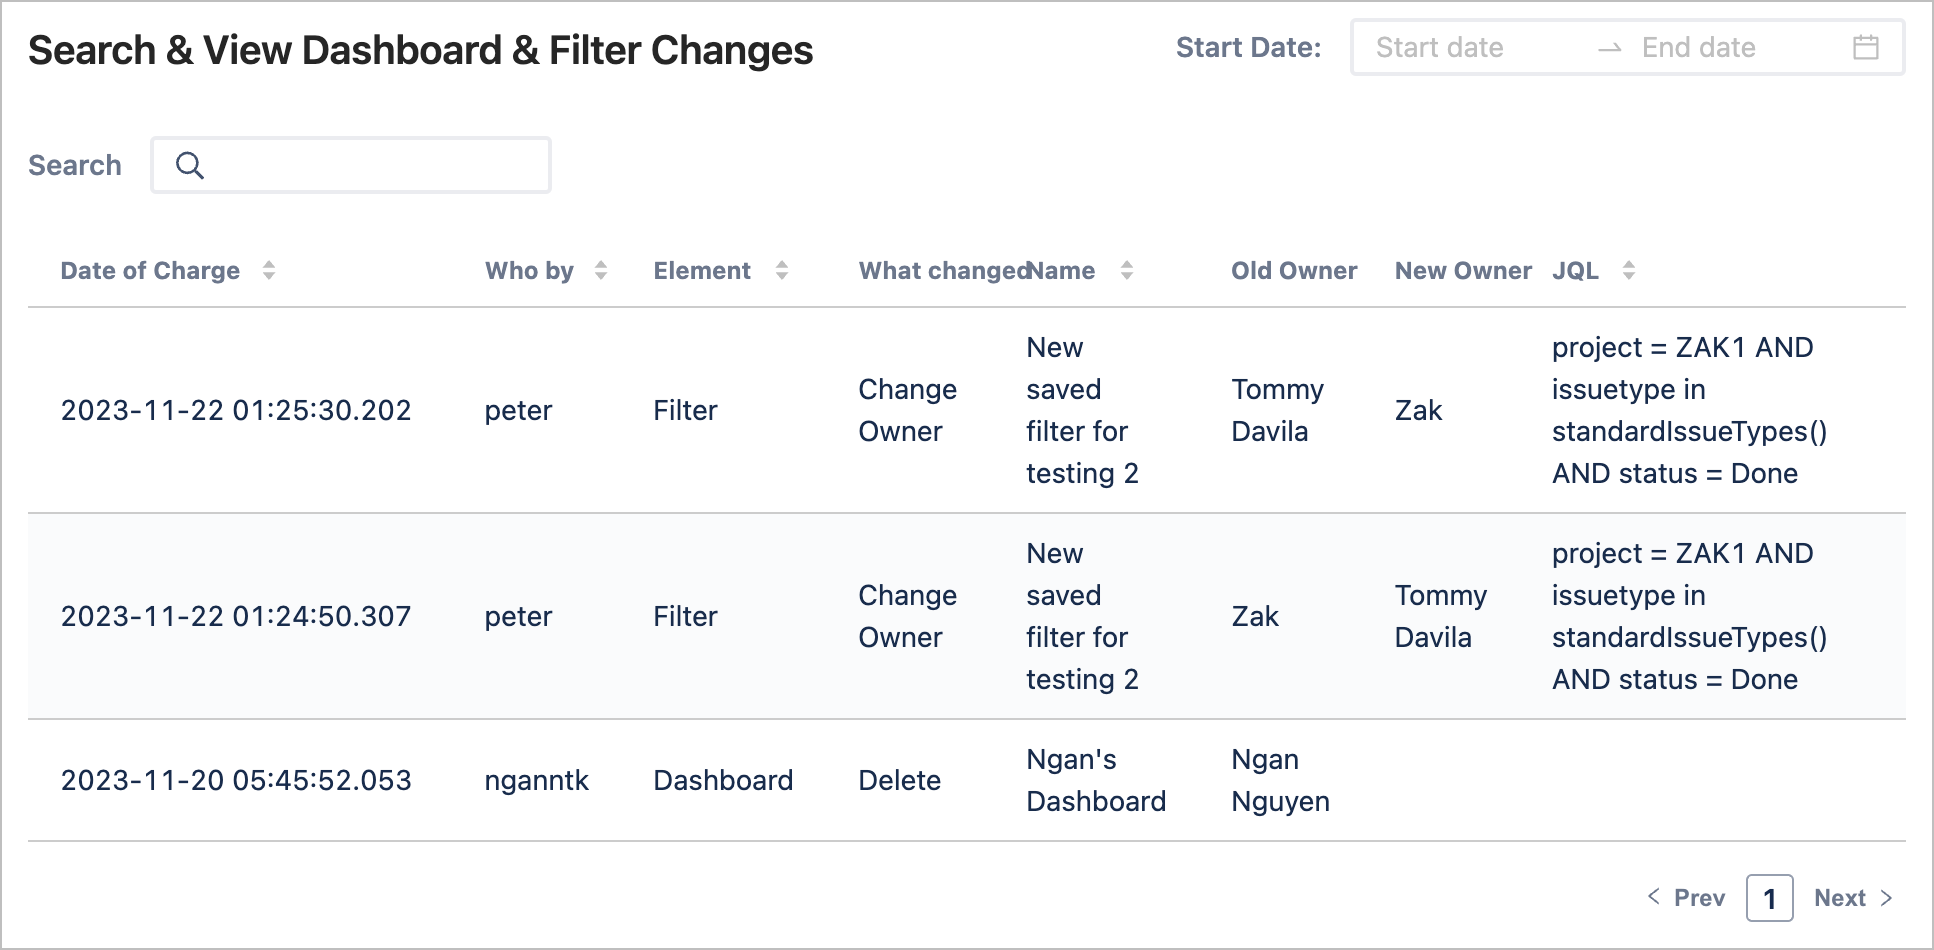Click the left chevron beside Prev
The width and height of the screenshot is (1934, 950).
[1654, 896]
